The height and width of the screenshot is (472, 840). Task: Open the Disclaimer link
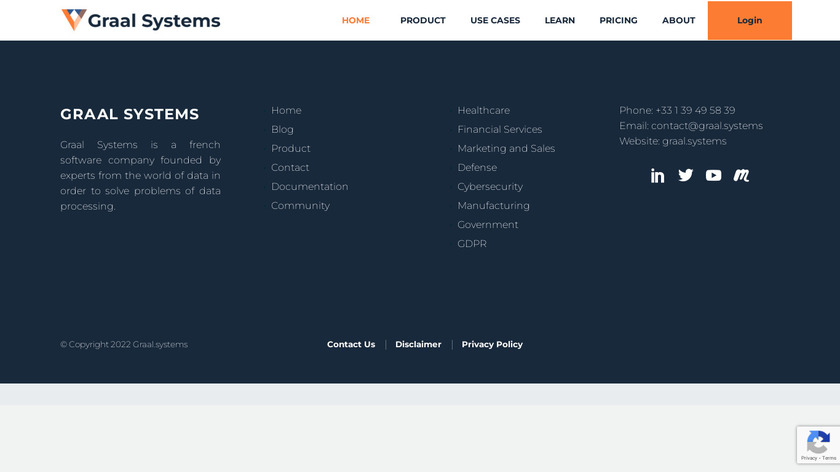click(418, 344)
